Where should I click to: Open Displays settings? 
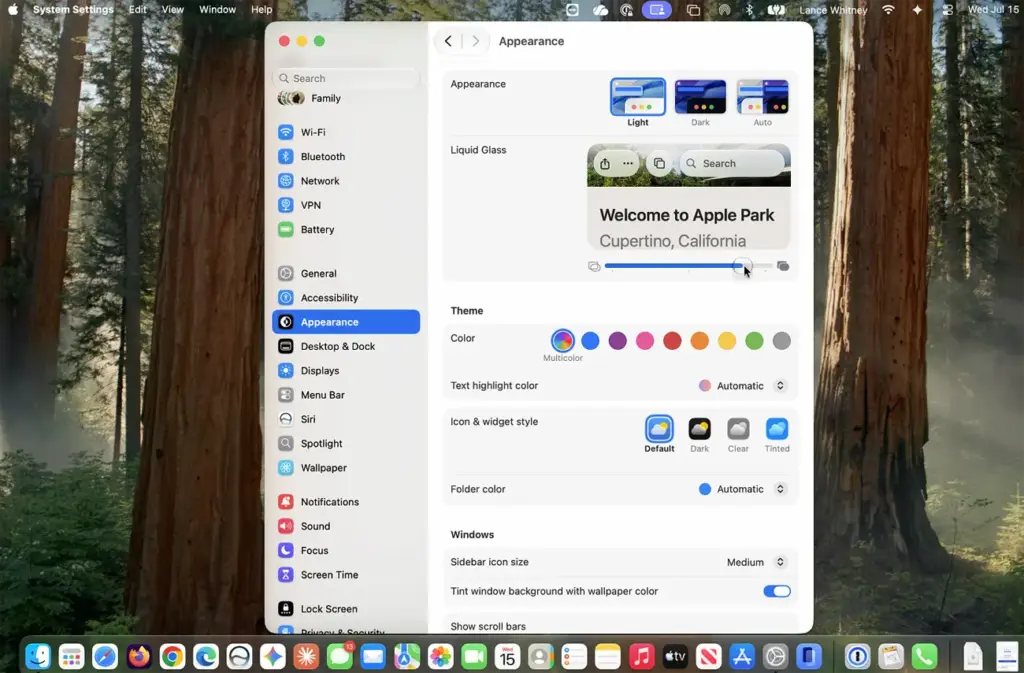click(x=346, y=370)
